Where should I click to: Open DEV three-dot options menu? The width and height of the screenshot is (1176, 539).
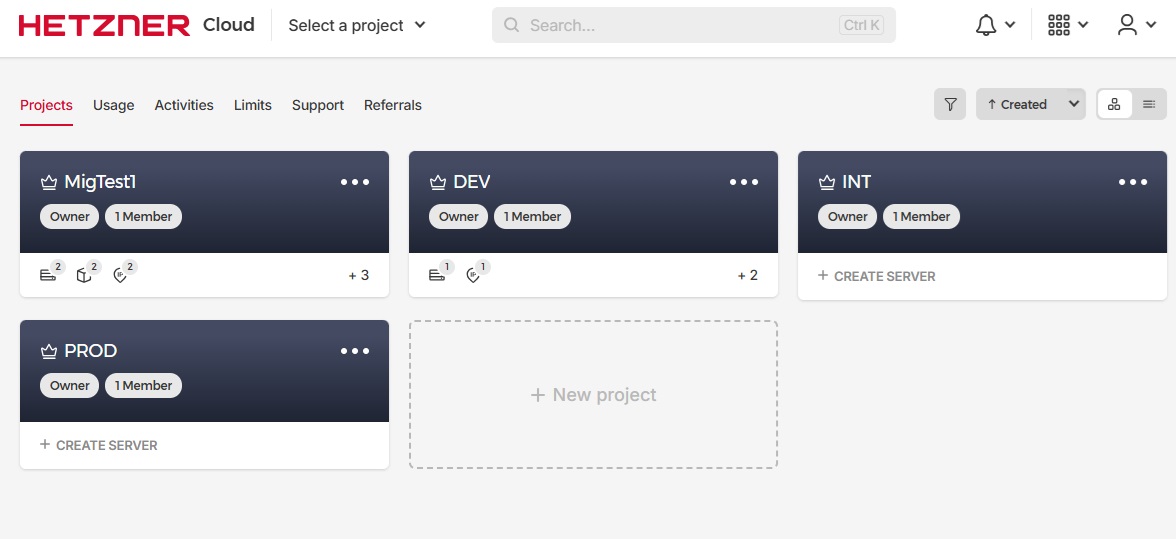pos(744,182)
